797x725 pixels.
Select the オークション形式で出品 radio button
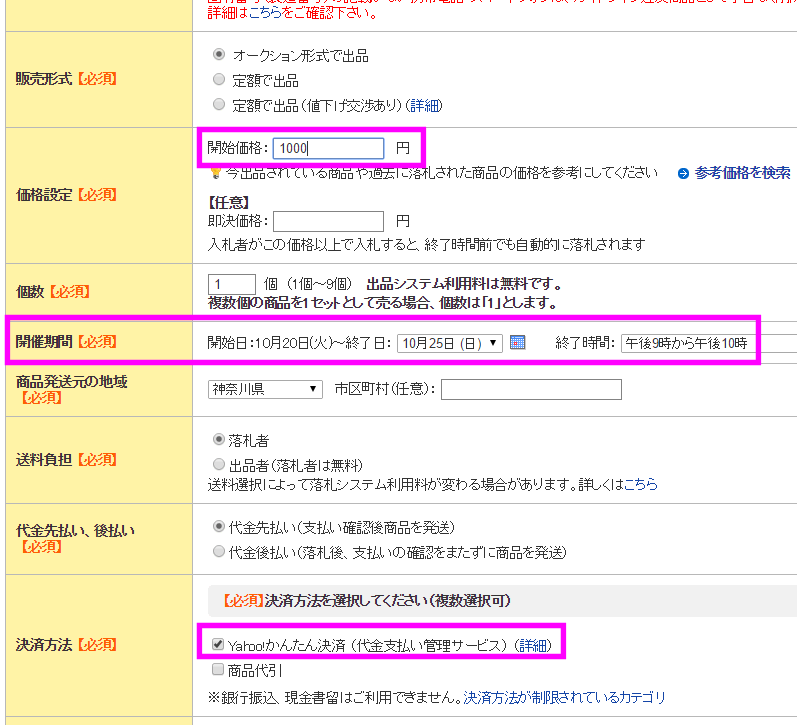(219, 55)
